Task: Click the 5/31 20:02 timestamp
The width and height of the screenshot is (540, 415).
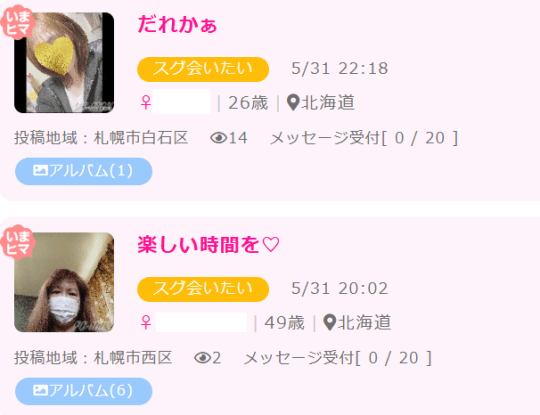Action: click(340, 289)
